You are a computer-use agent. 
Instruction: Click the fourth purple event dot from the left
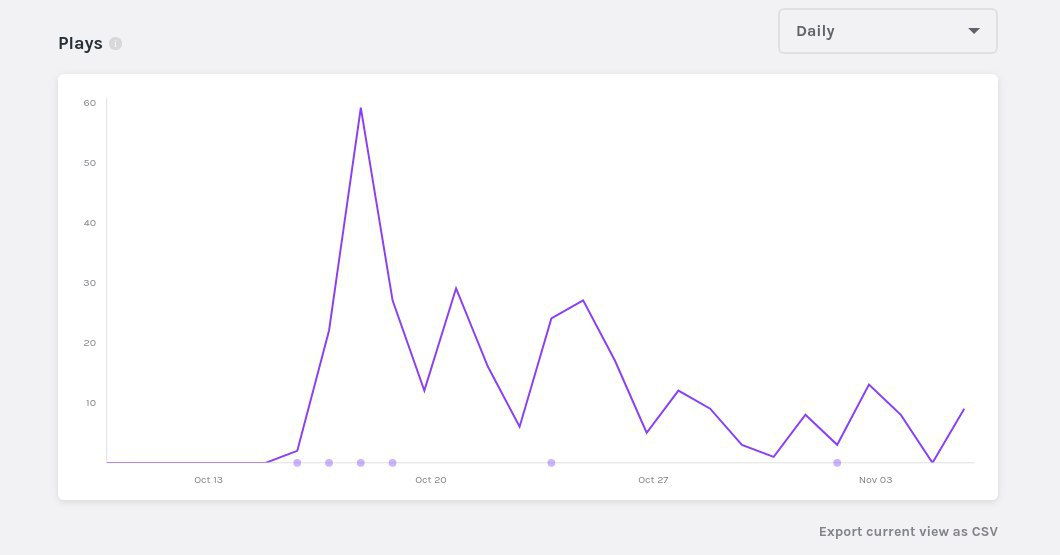[x=393, y=463]
